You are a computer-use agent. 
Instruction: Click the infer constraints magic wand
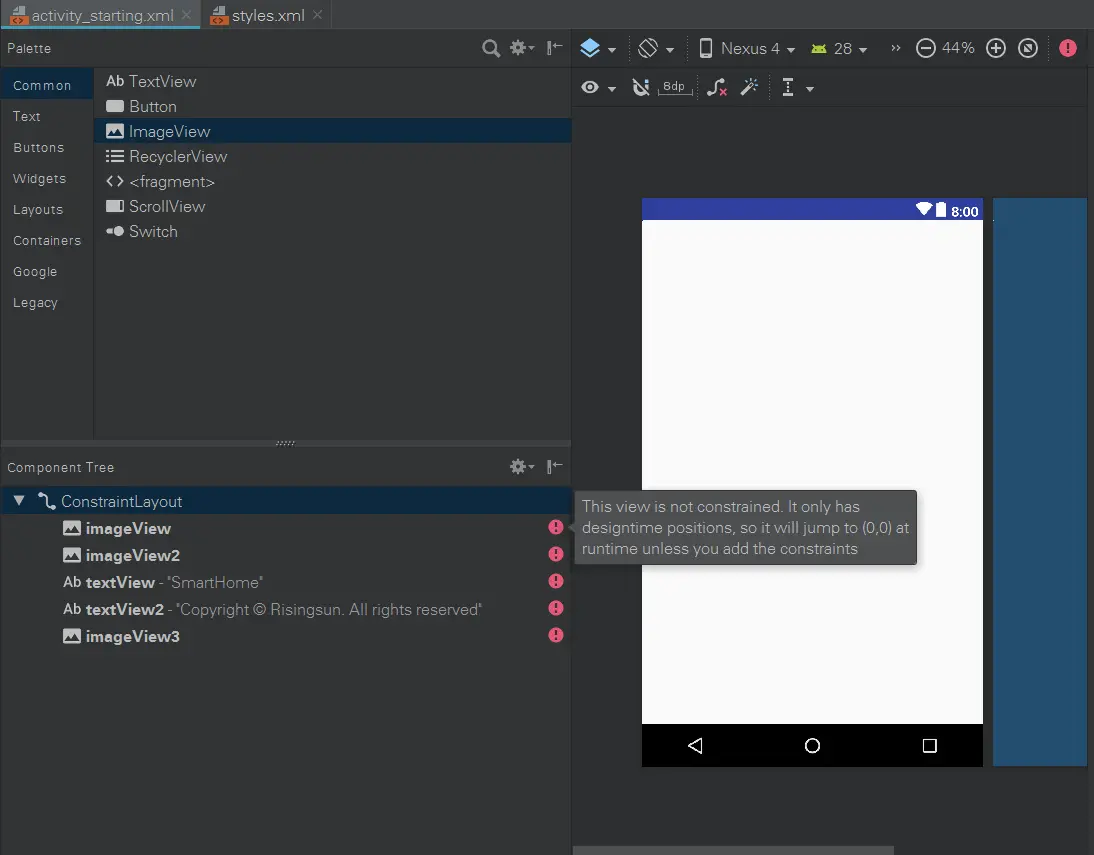click(749, 87)
